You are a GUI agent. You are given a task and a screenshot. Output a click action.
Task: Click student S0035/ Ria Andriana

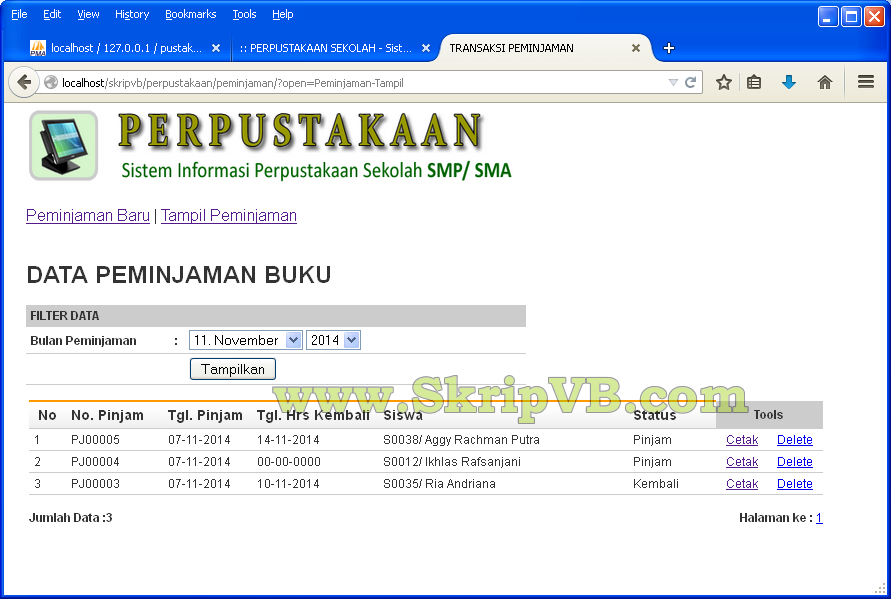point(439,484)
